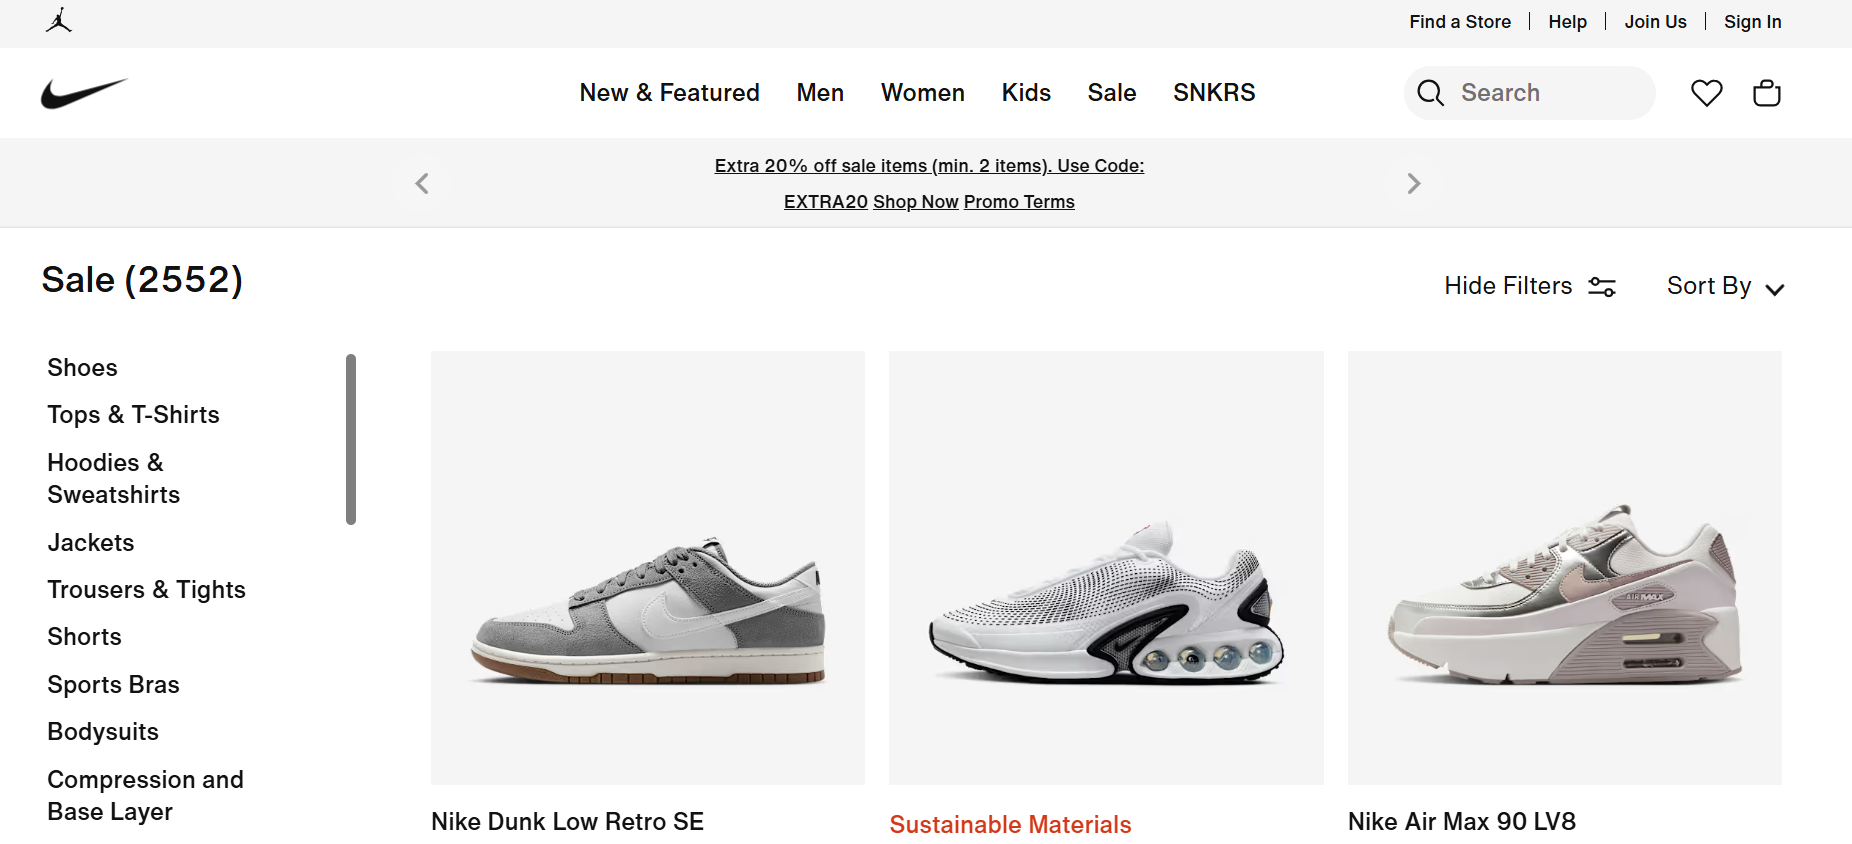
Task: Open the shopping bag
Action: click(1766, 93)
